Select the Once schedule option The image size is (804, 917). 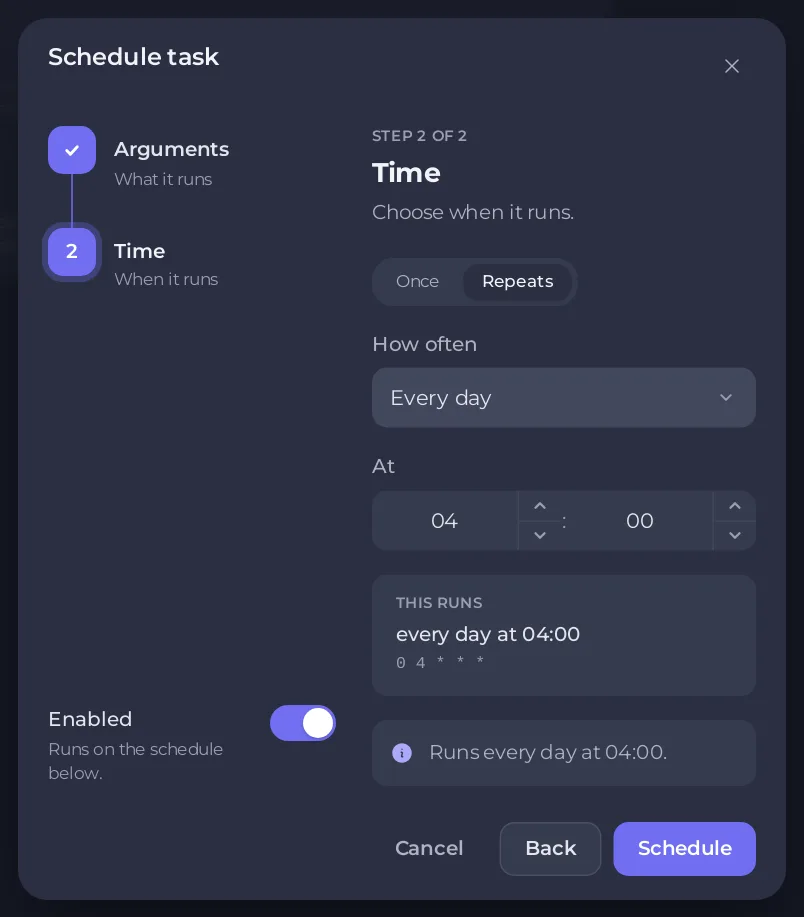[417, 281]
